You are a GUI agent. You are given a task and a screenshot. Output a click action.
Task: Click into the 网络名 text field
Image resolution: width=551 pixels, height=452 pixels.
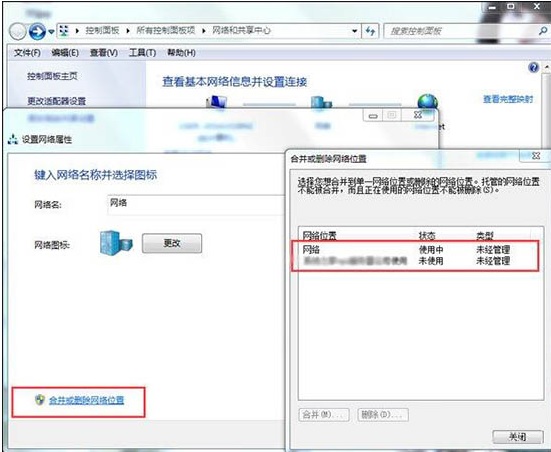coord(197,205)
